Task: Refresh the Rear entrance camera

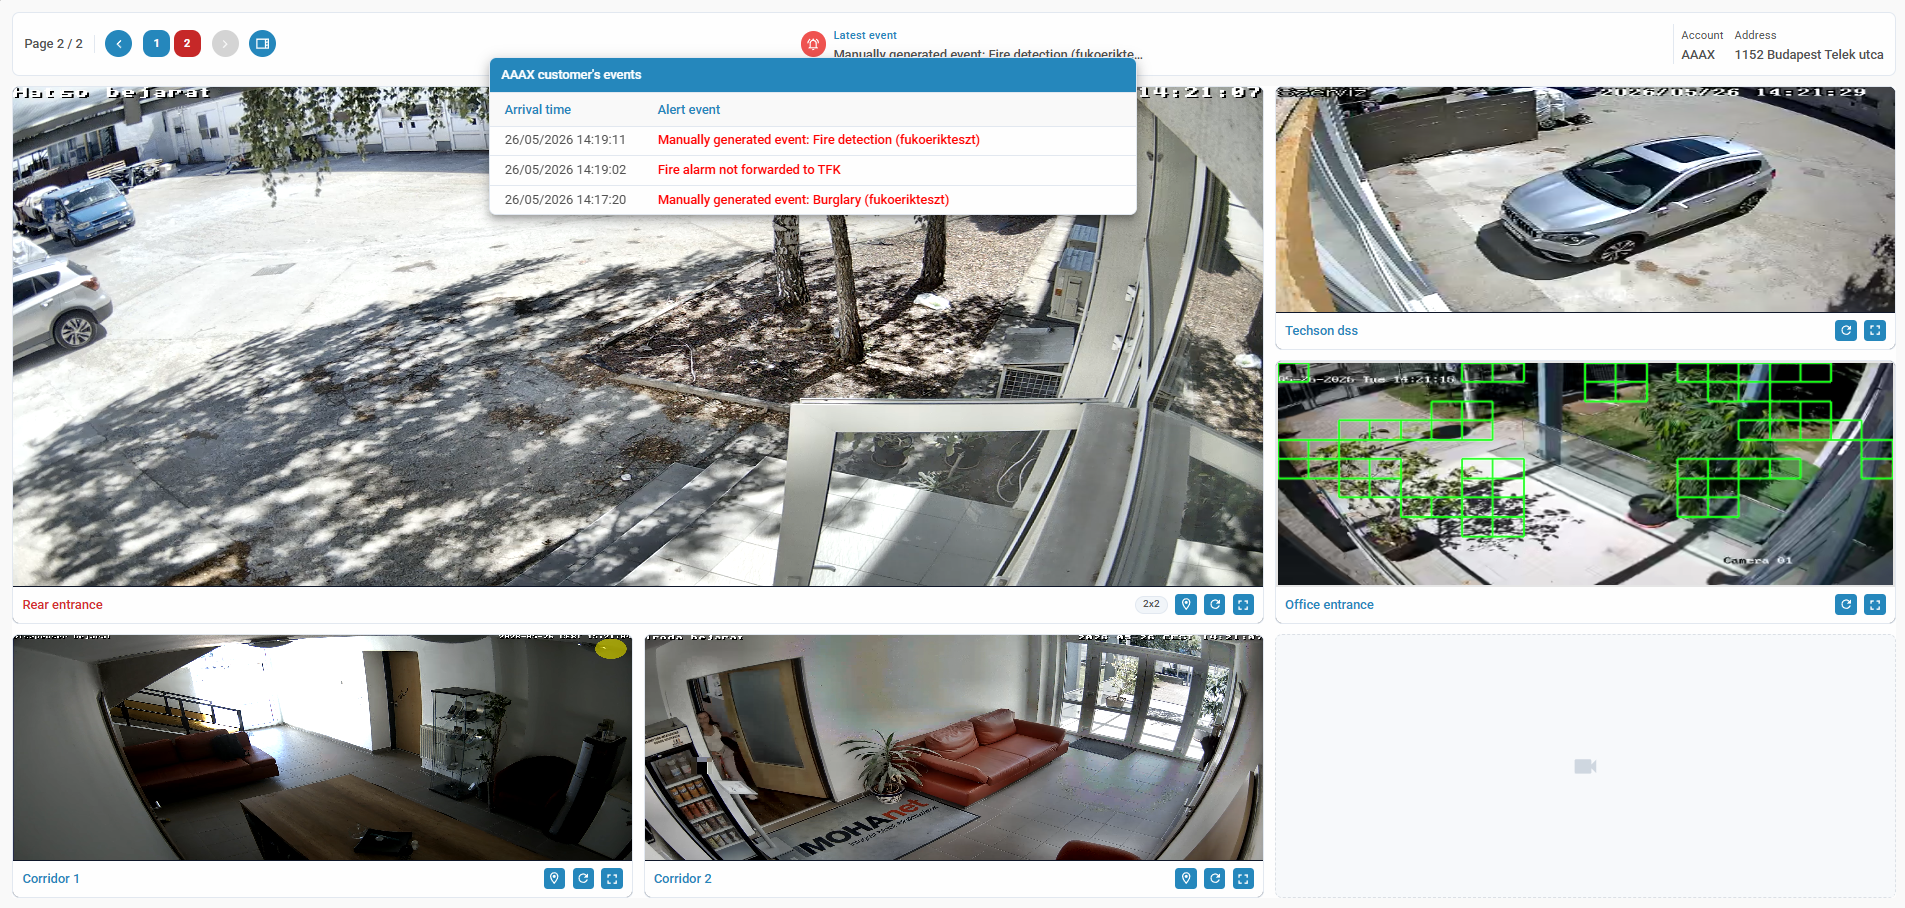Action: pos(1215,604)
